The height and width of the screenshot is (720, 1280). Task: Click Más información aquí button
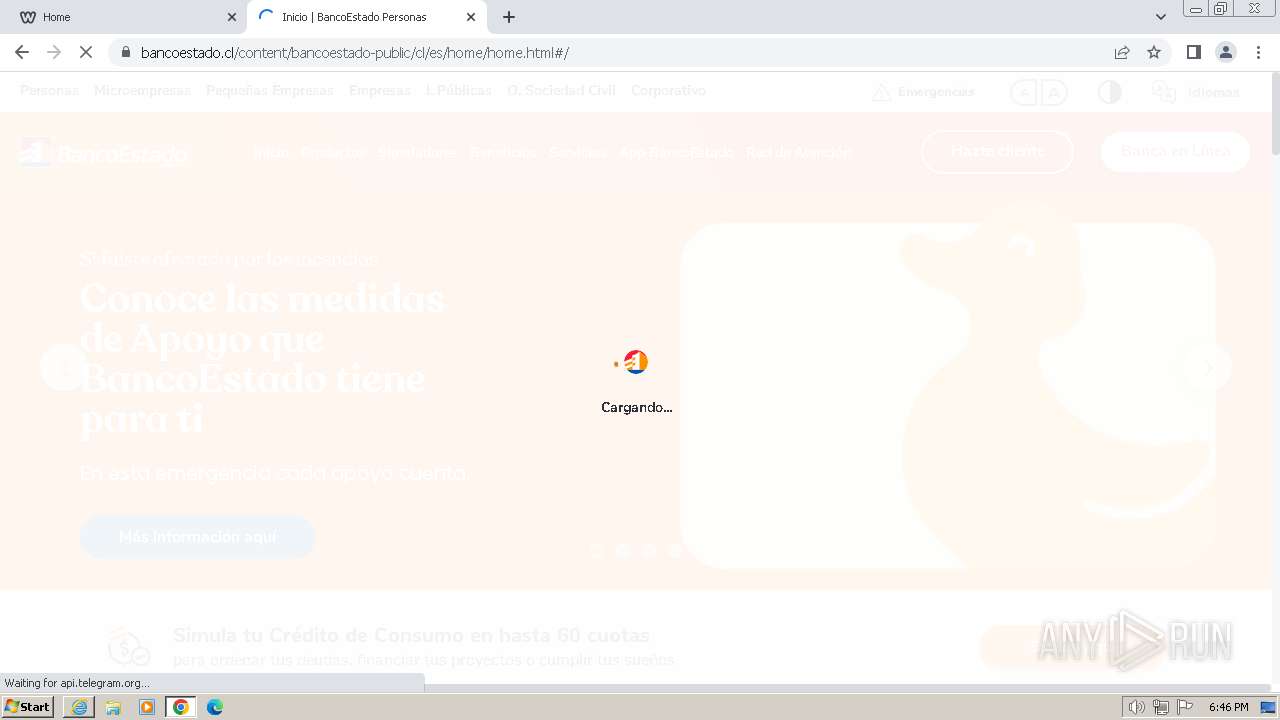(197, 537)
